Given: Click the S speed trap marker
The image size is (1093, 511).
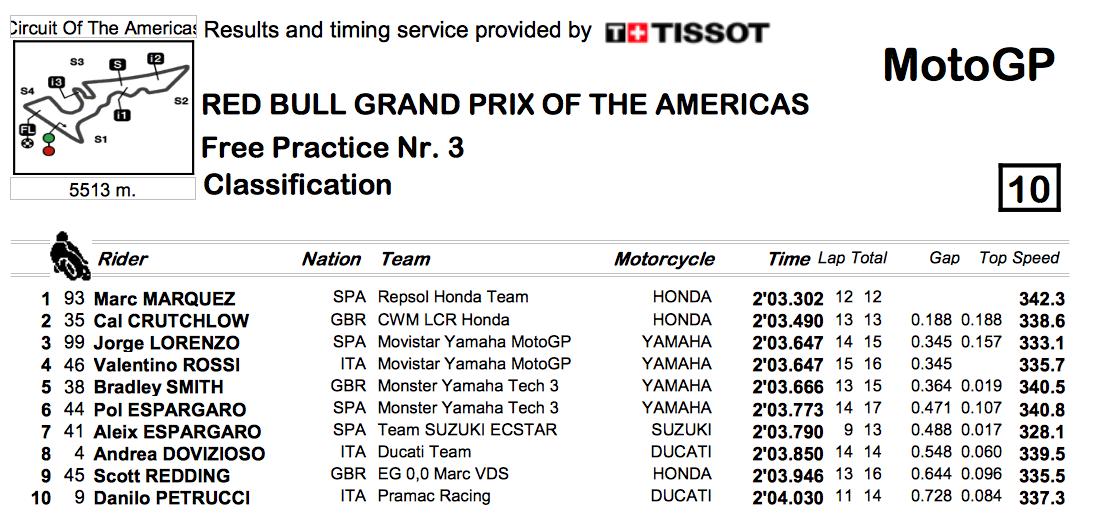Looking at the screenshot, I should [118, 65].
